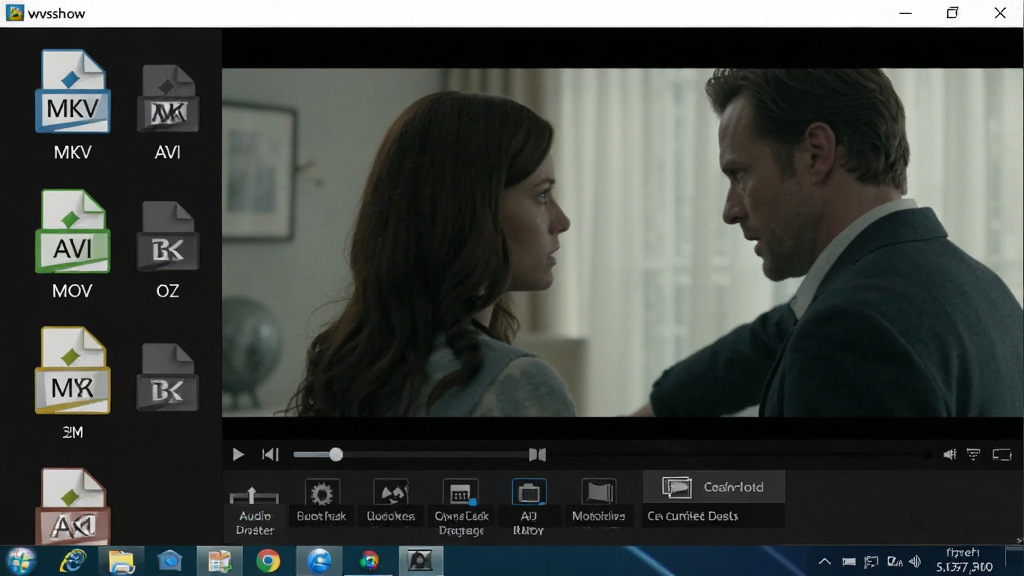Open the Audio Draster tool
The image size is (1024, 576).
pyautogui.click(x=255, y=511)
